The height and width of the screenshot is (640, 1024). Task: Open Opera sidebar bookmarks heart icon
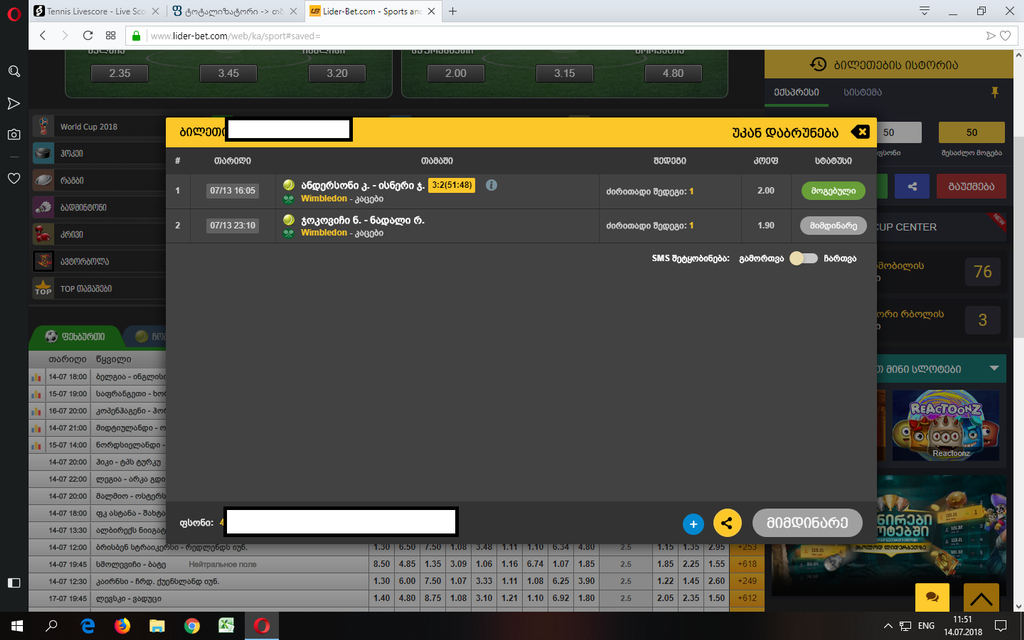click(x=14, y=178)
